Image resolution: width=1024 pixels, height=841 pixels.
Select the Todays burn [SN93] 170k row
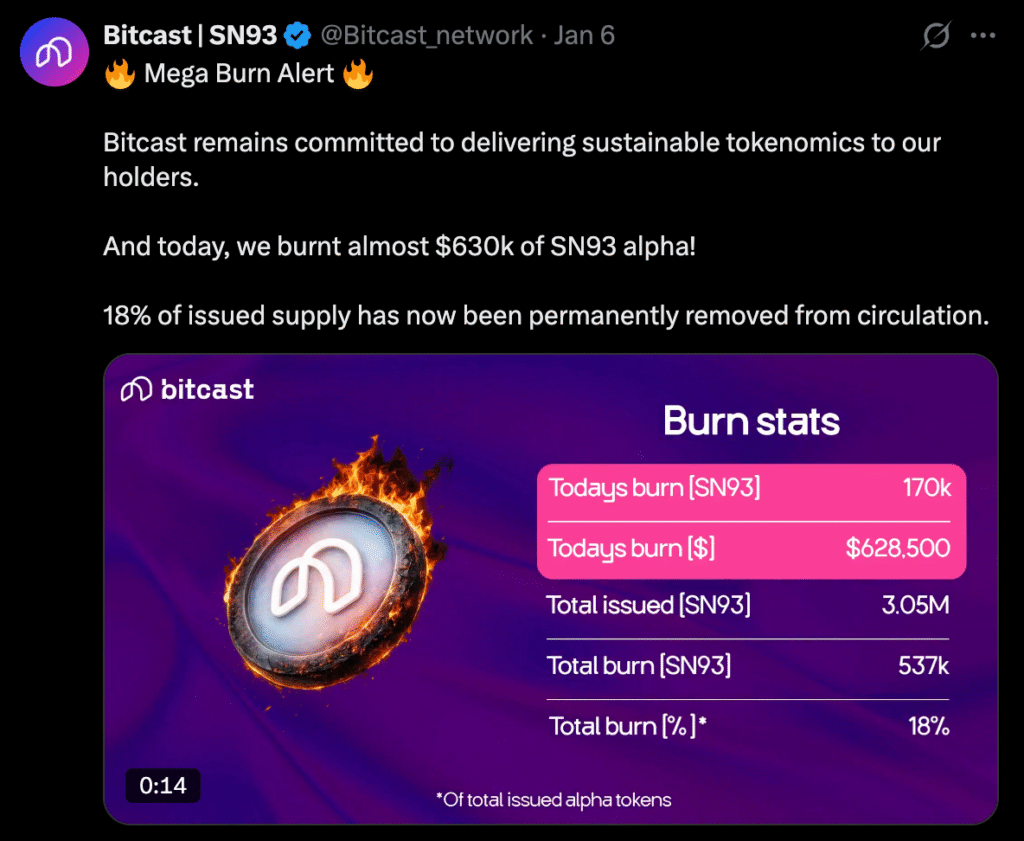pyautogui.click(x=749, y=489)
